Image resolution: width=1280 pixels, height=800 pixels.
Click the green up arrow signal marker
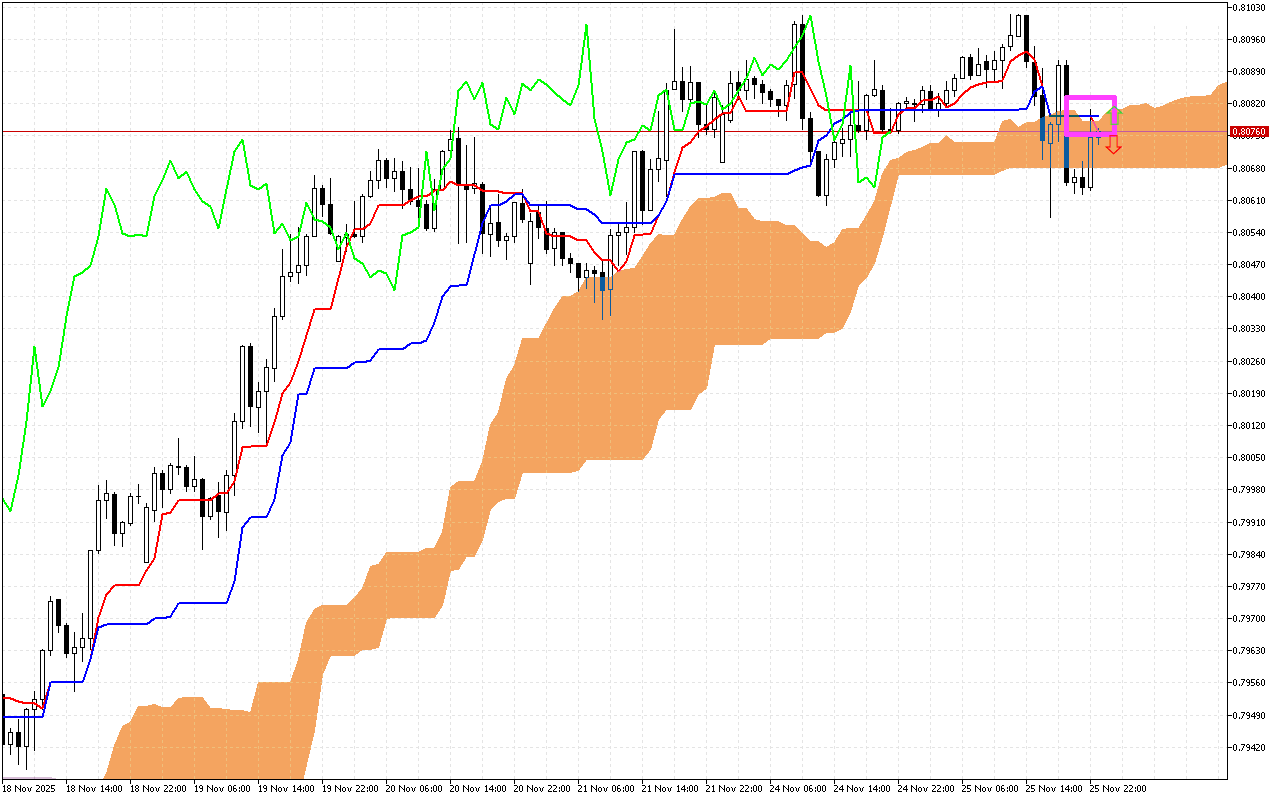coord(1113,112)
